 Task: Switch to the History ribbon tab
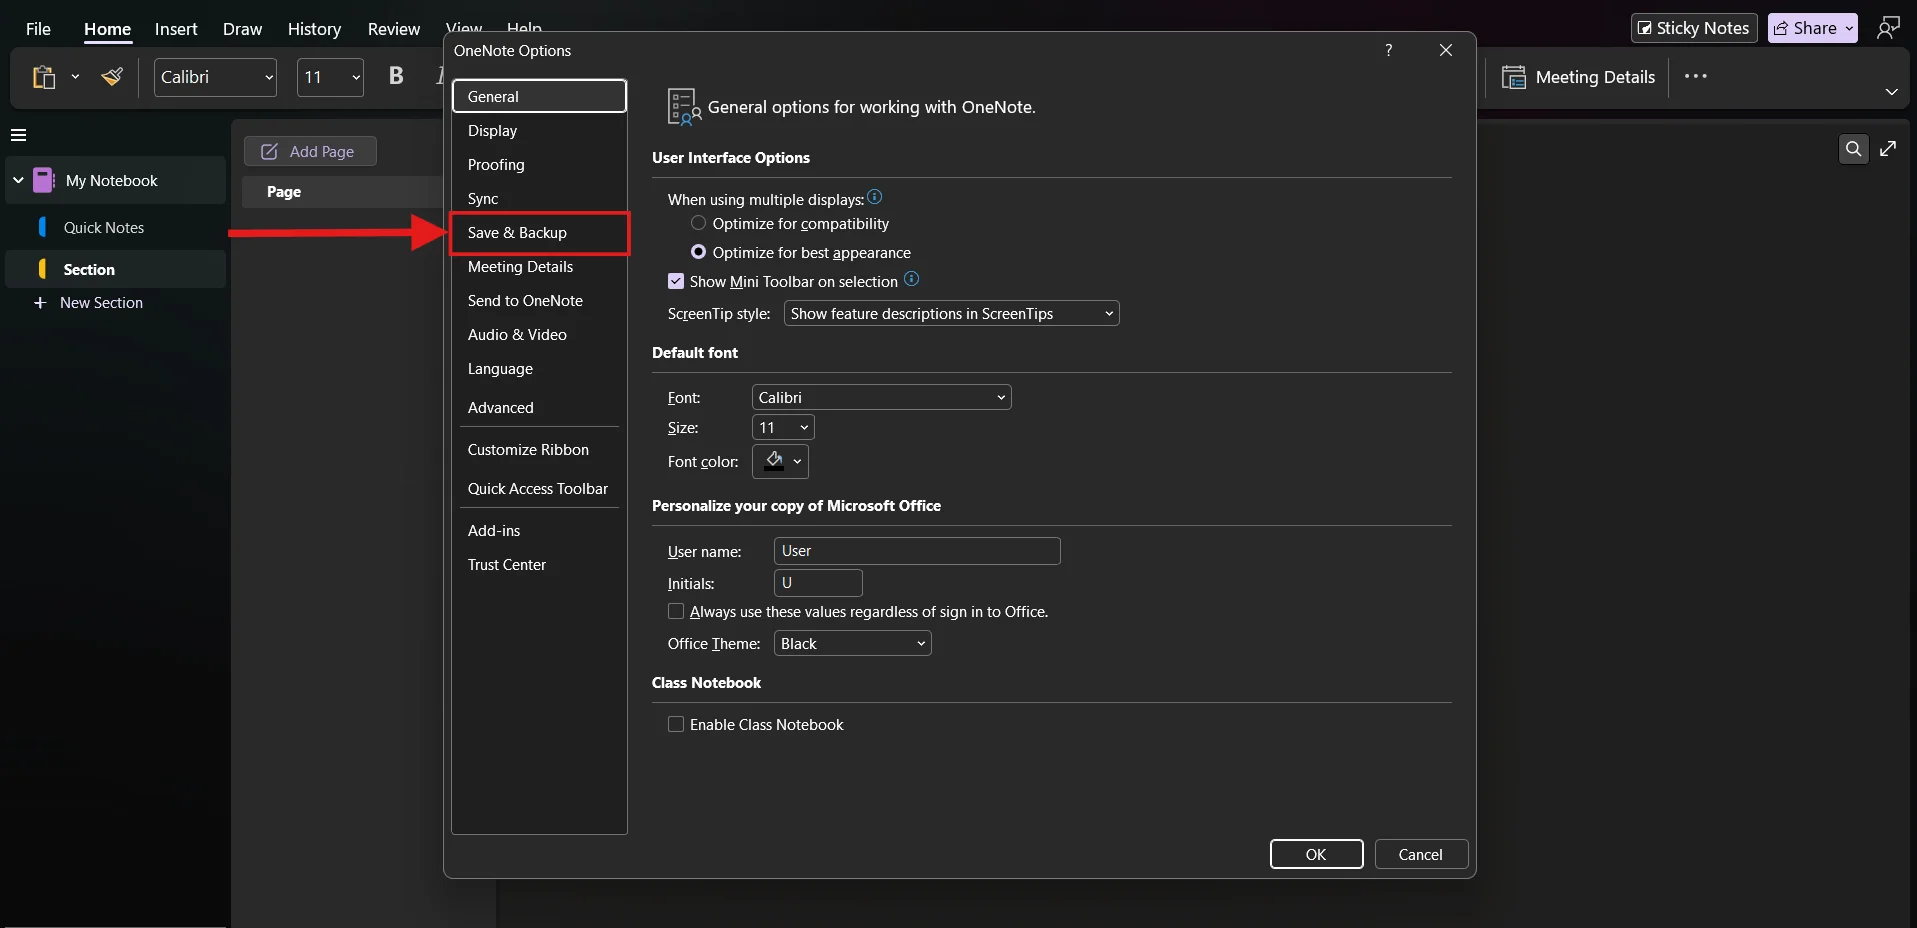(314, 29)
